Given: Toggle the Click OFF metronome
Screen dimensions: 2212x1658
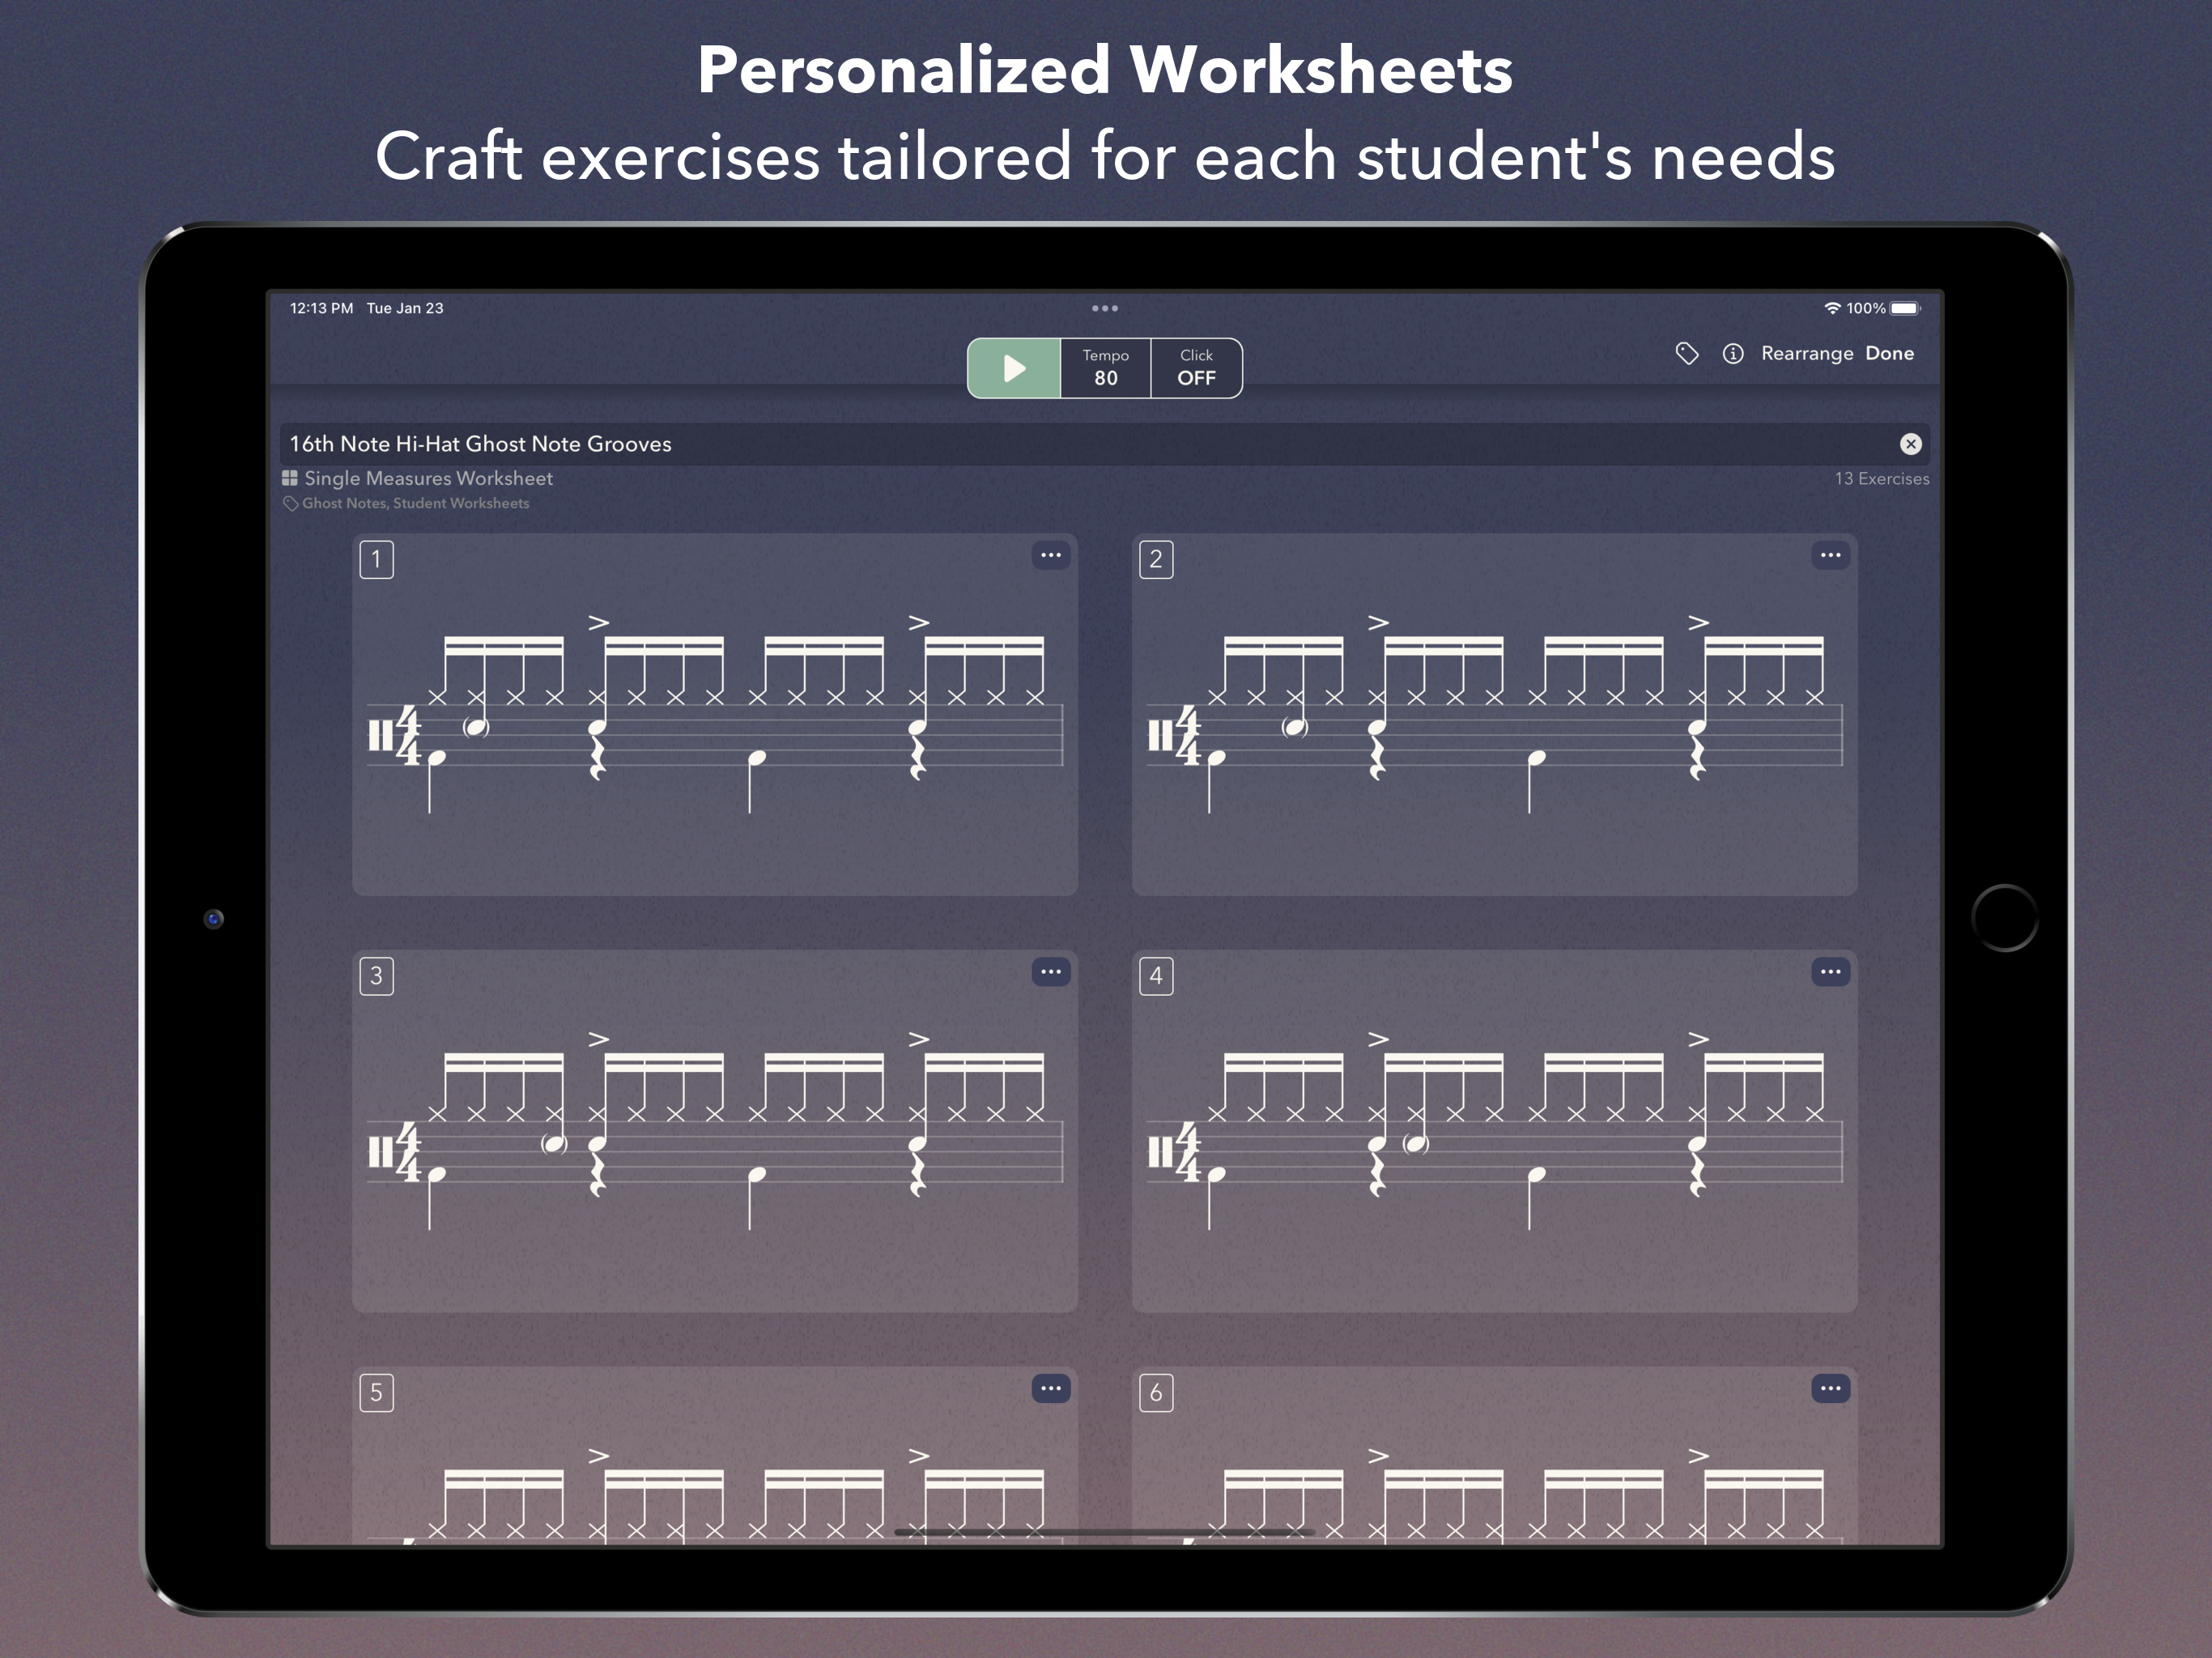Looking at the screenshot, I should 1196,368.
